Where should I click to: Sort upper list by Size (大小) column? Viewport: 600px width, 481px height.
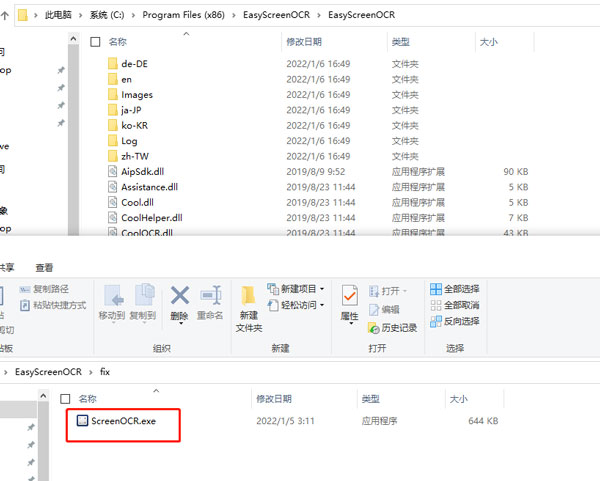pos(489,42)
